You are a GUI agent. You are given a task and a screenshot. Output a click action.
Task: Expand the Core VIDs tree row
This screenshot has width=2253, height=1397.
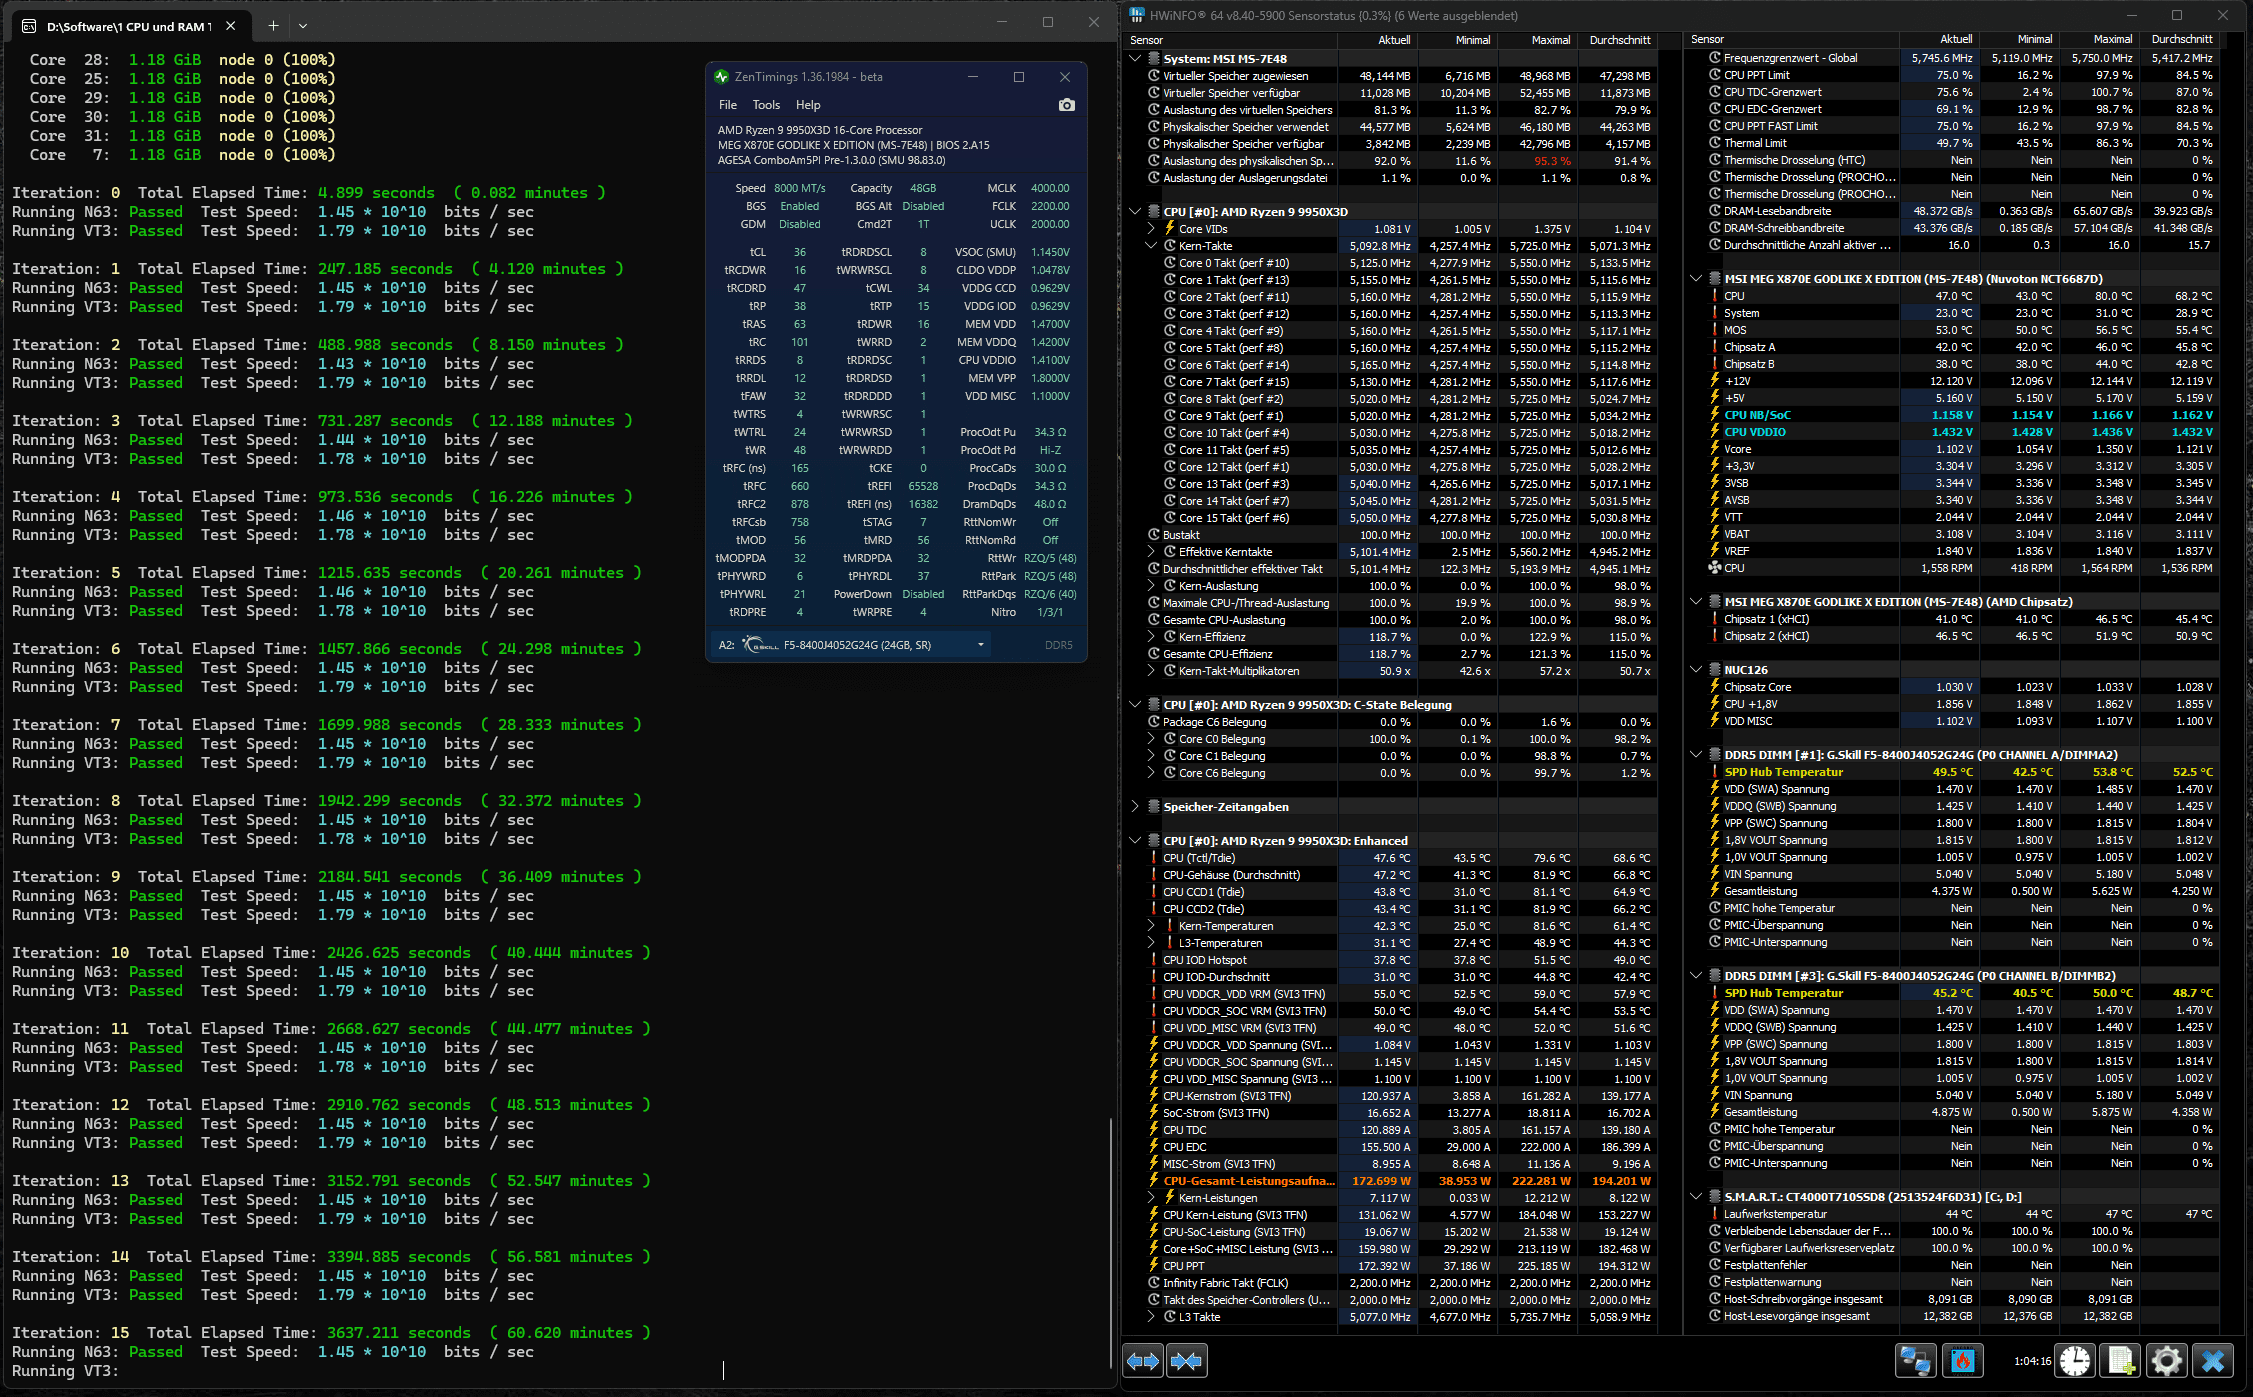(x=1151, y=229)
